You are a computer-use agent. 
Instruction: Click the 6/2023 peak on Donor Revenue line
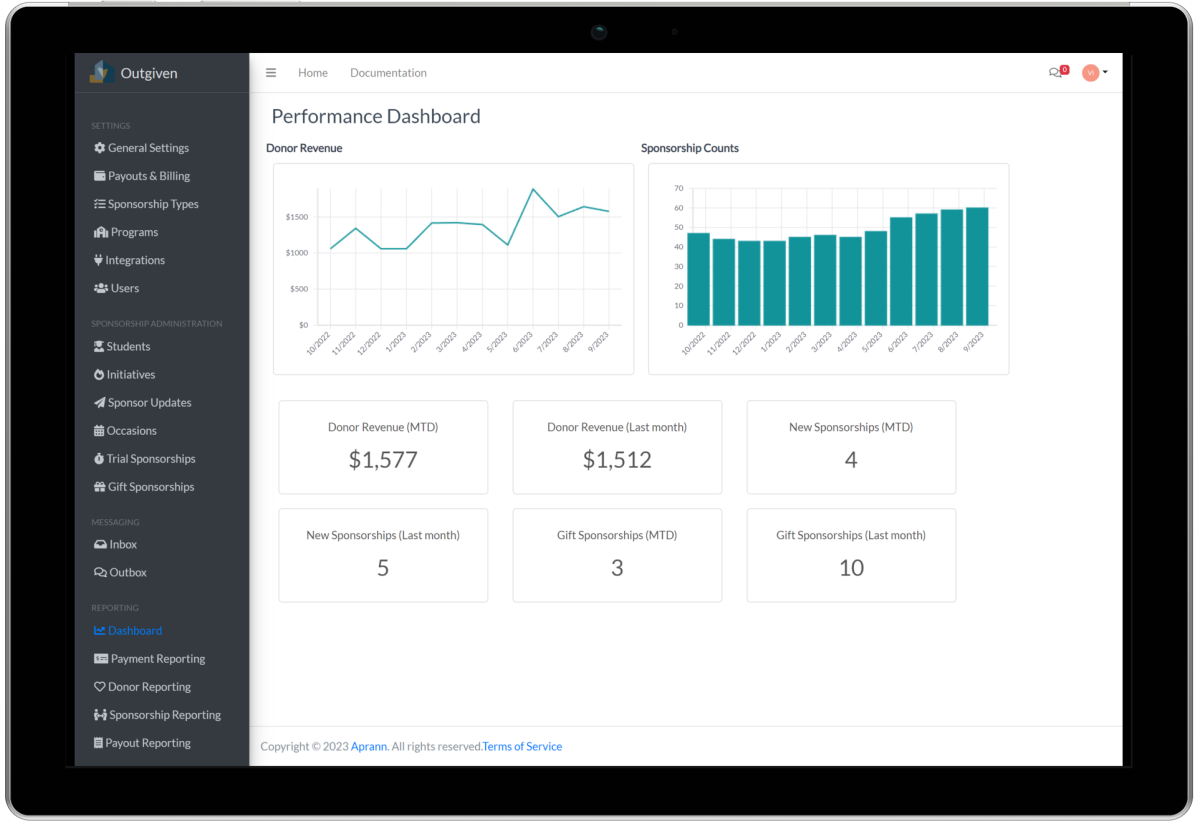coord(533,189)
